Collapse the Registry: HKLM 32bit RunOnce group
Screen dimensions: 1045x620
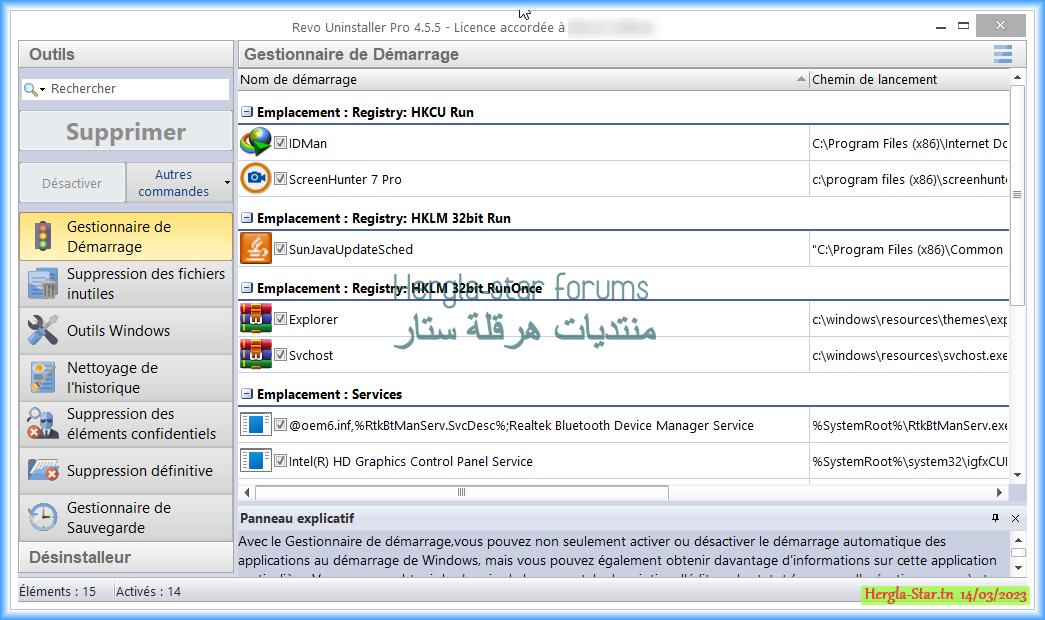click(x=247, y=288)
